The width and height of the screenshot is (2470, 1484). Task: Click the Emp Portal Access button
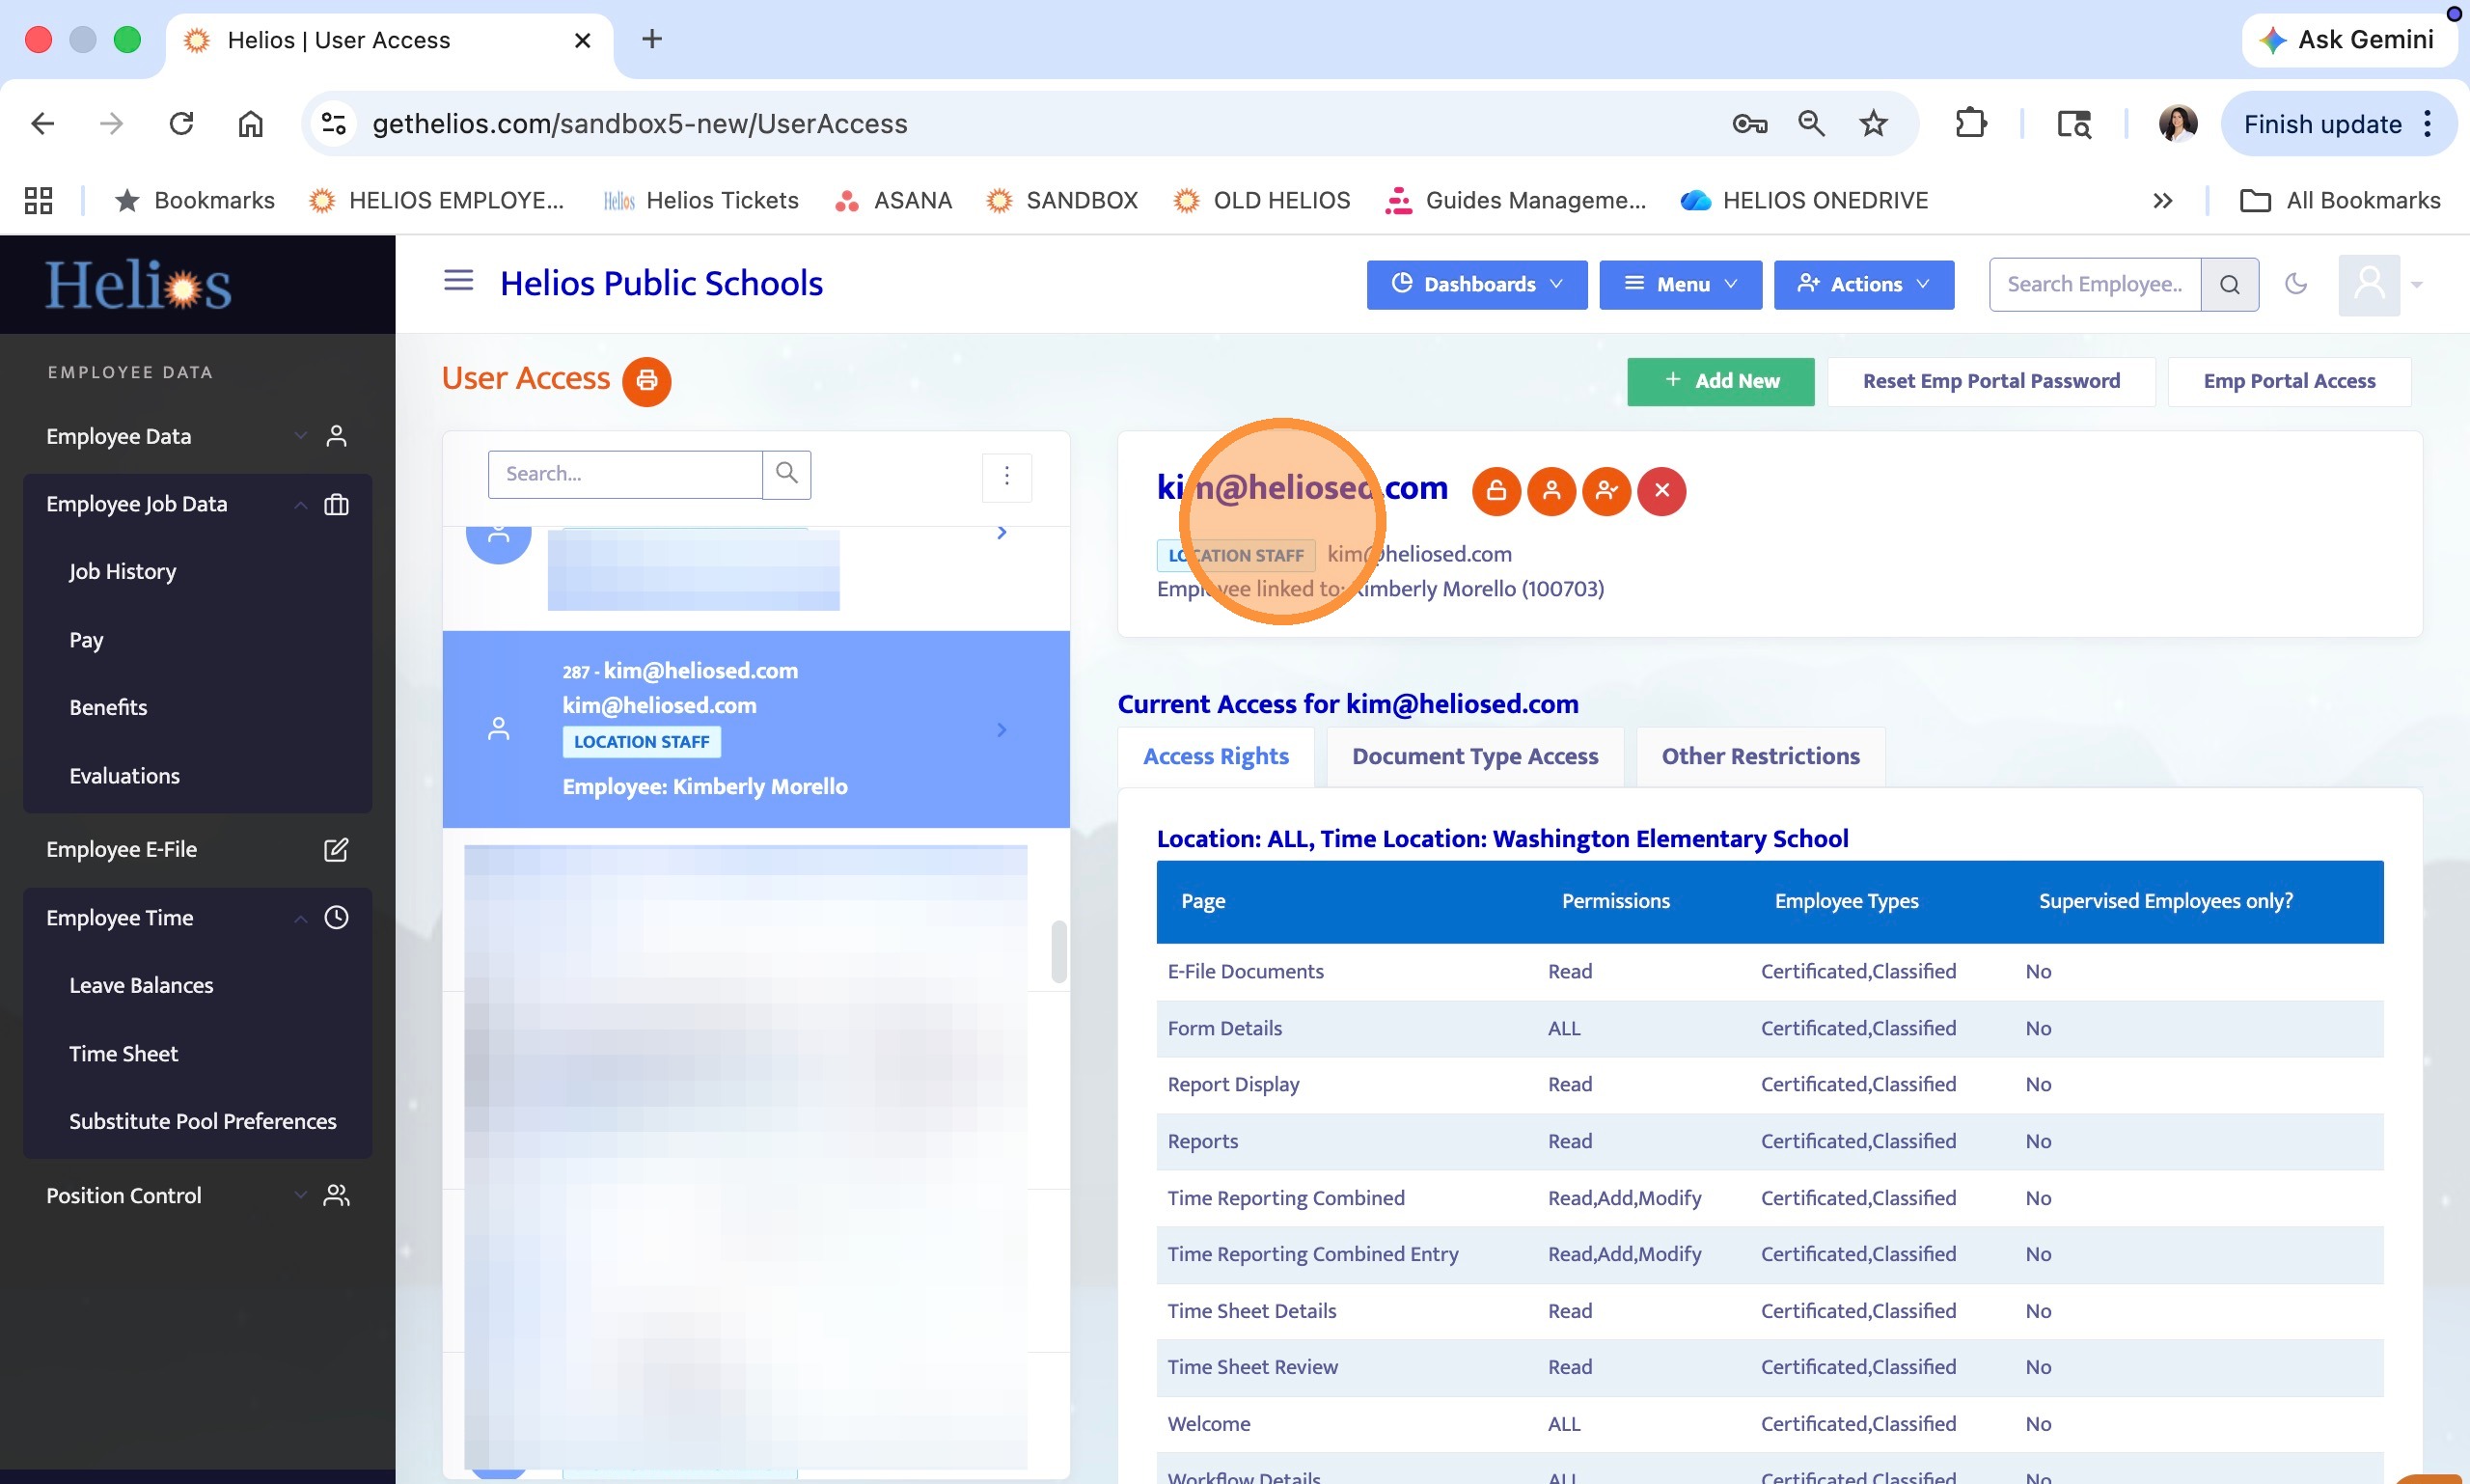[2289, 381]
